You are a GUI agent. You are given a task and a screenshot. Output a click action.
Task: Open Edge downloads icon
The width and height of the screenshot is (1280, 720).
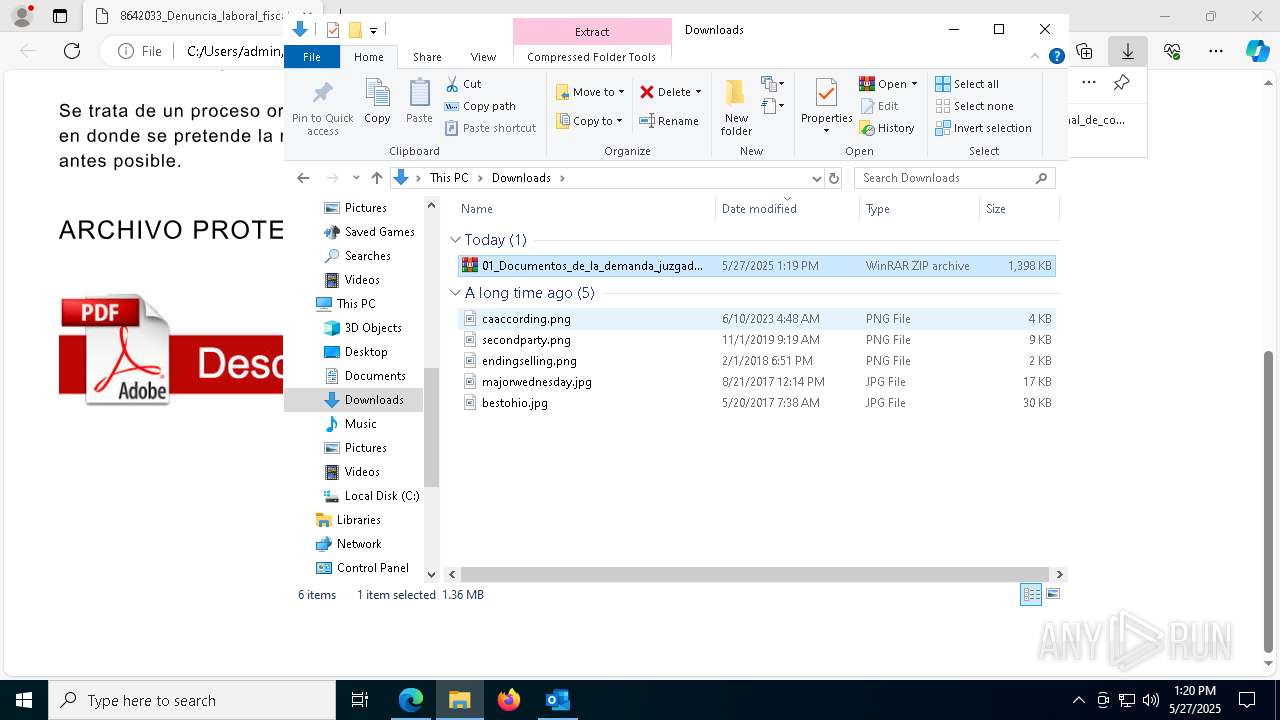[x=1128, y=51]
